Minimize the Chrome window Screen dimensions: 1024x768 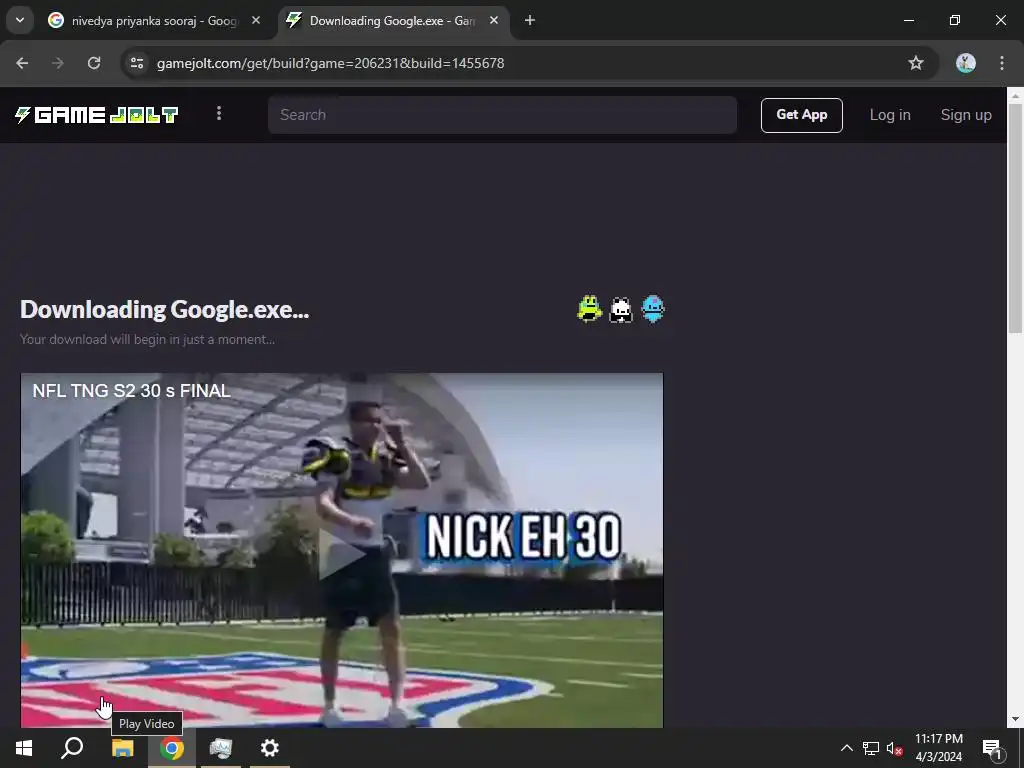click(908, 21)
